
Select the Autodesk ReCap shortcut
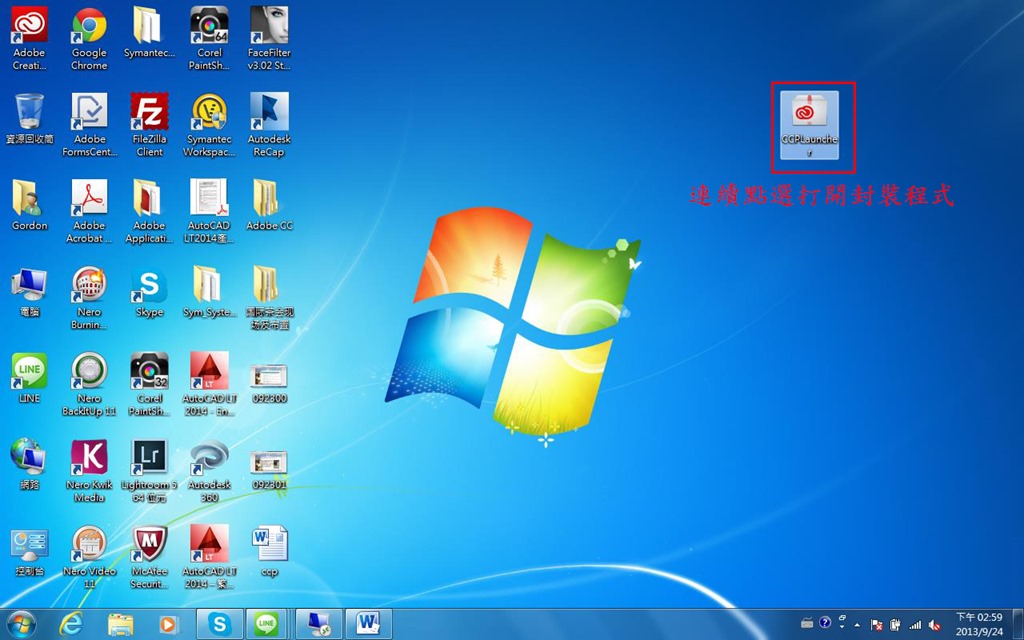pyautogui.click(x=269, y=125)
